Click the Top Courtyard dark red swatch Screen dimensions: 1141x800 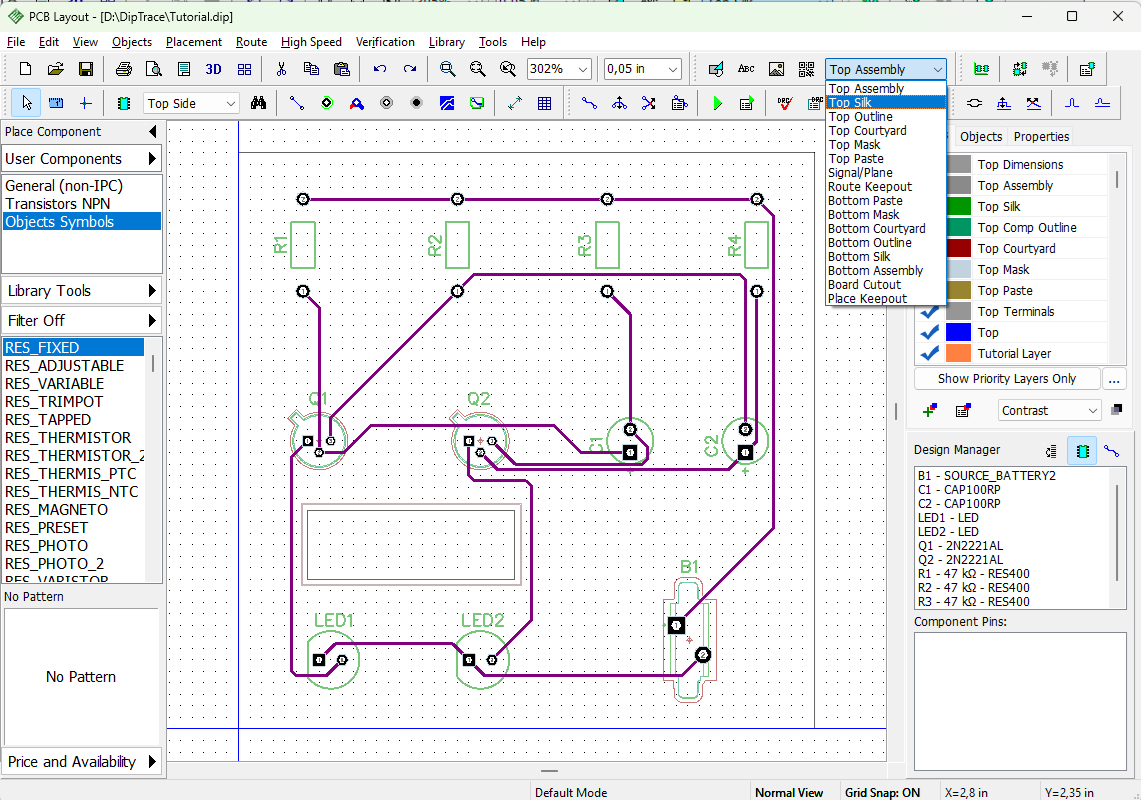(958, 248)
